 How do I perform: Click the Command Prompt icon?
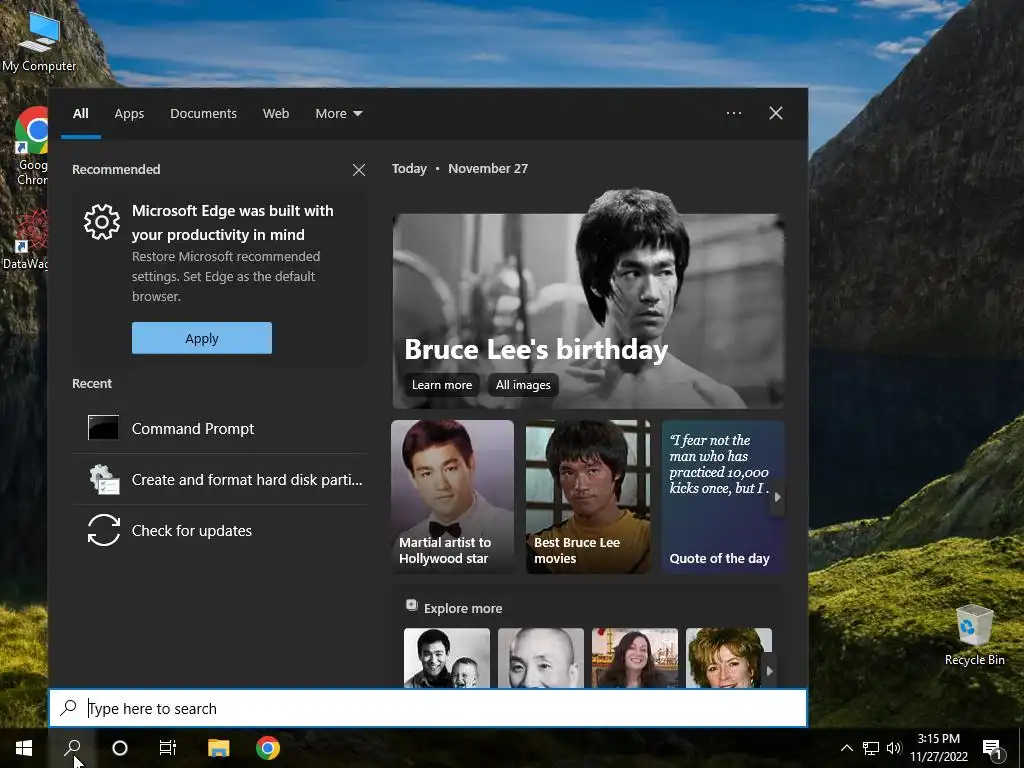coord(103,428)
